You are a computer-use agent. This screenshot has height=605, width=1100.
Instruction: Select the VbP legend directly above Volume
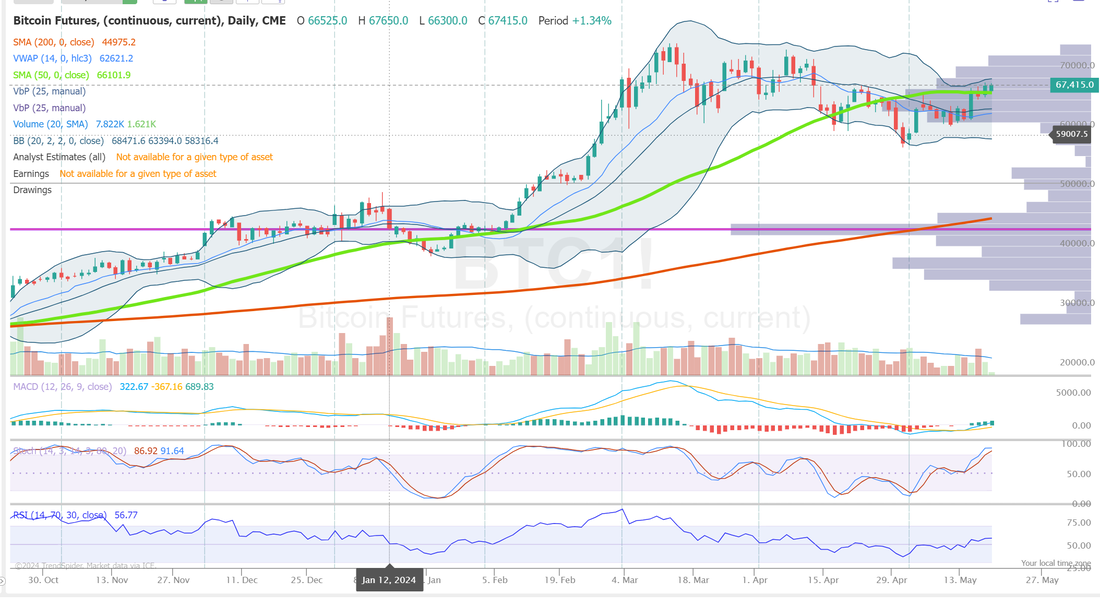(49, 107)
